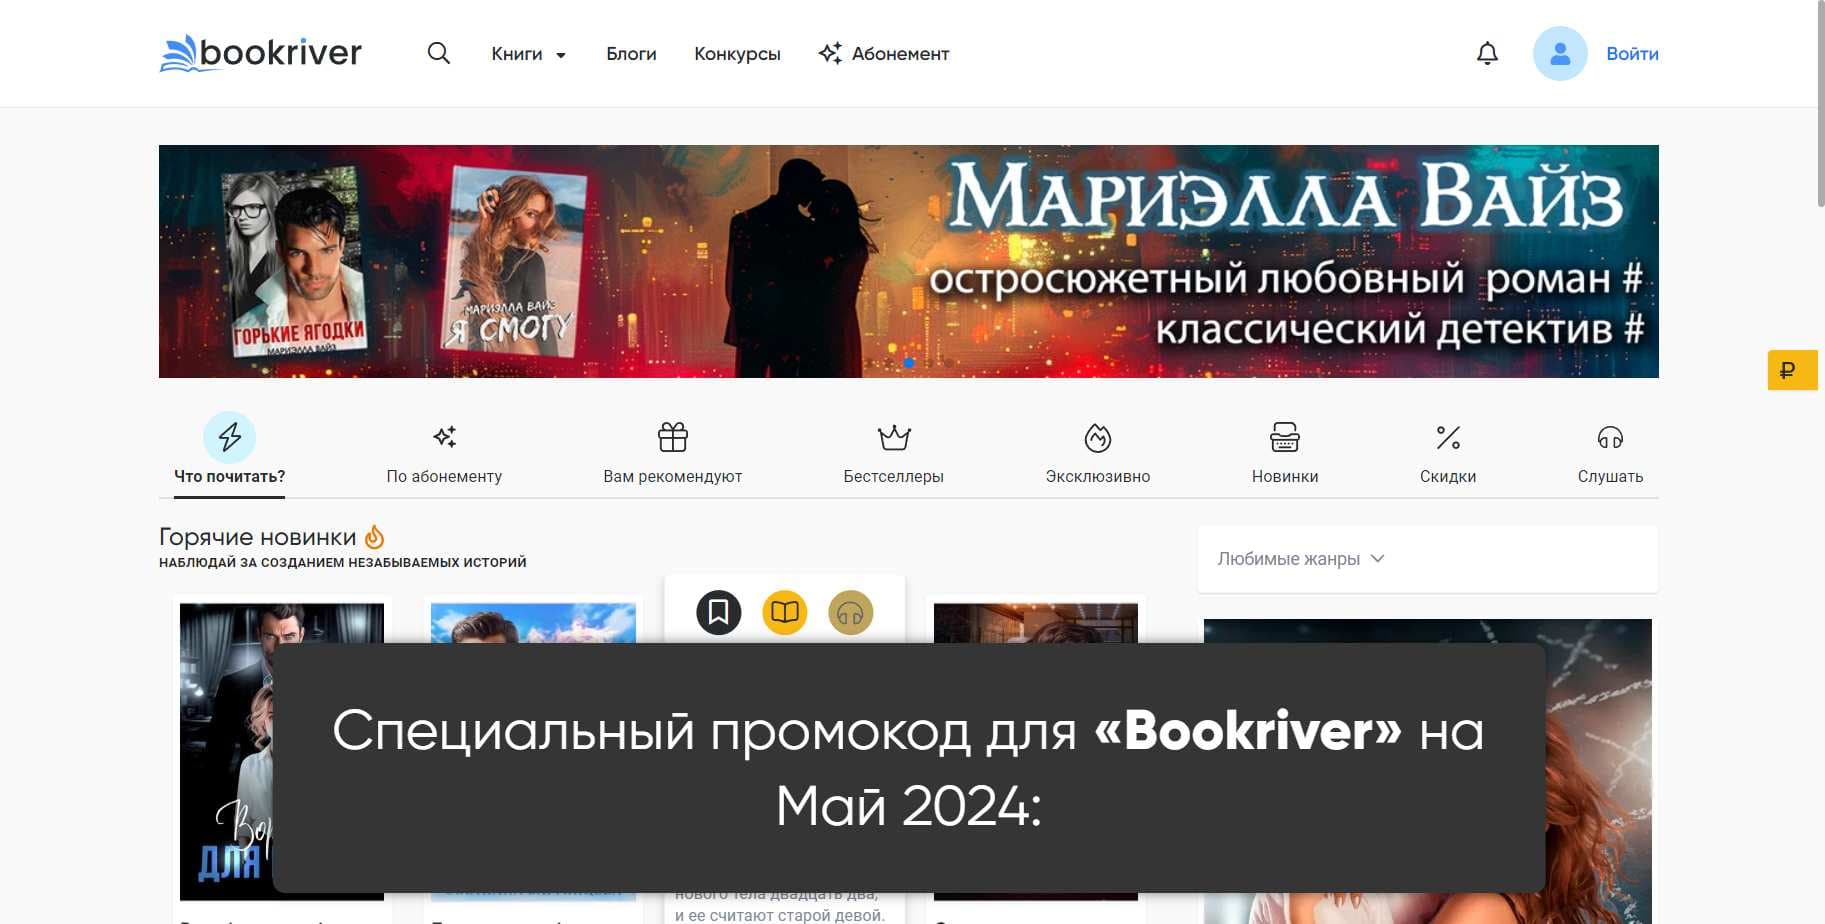Switch to the Слушать tab
The width and height of the screenshot is (1825, 924).
click(x=1610, y=453)
